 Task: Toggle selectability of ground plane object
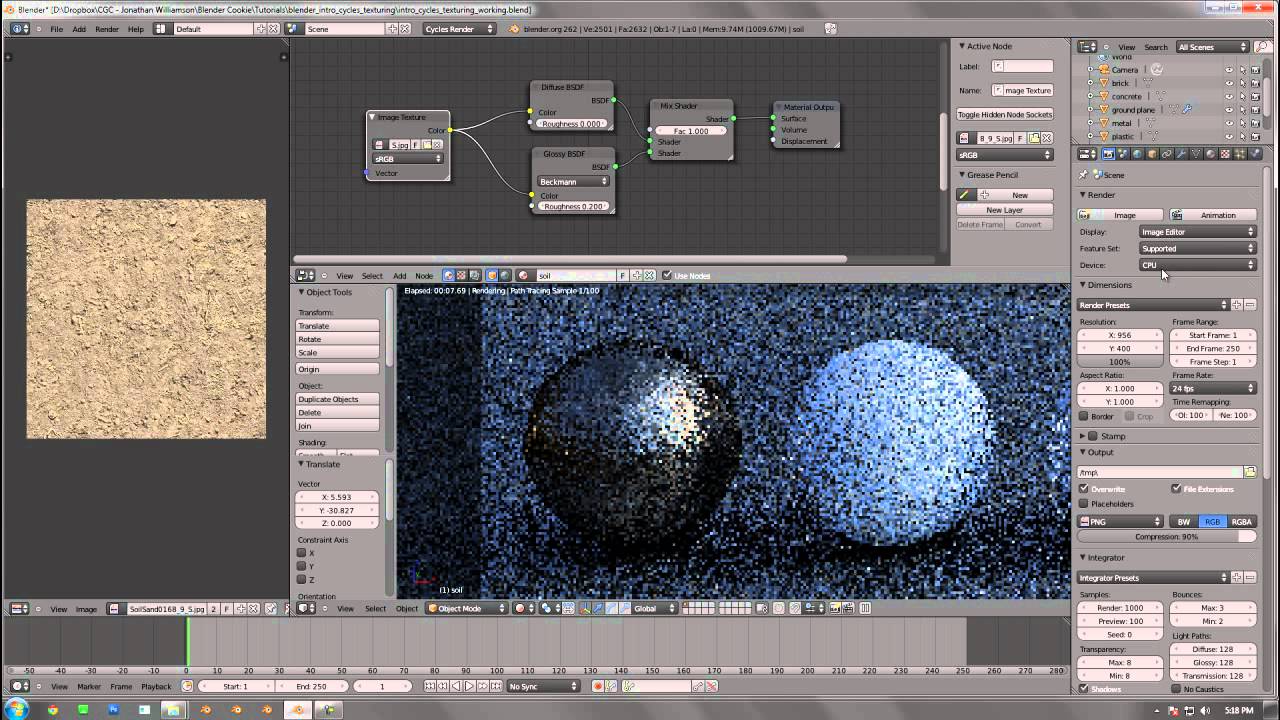pos(1242,110)
